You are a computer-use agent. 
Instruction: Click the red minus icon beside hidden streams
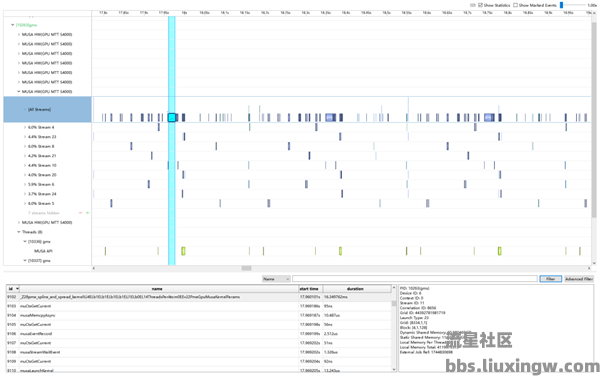pos(80,213)
